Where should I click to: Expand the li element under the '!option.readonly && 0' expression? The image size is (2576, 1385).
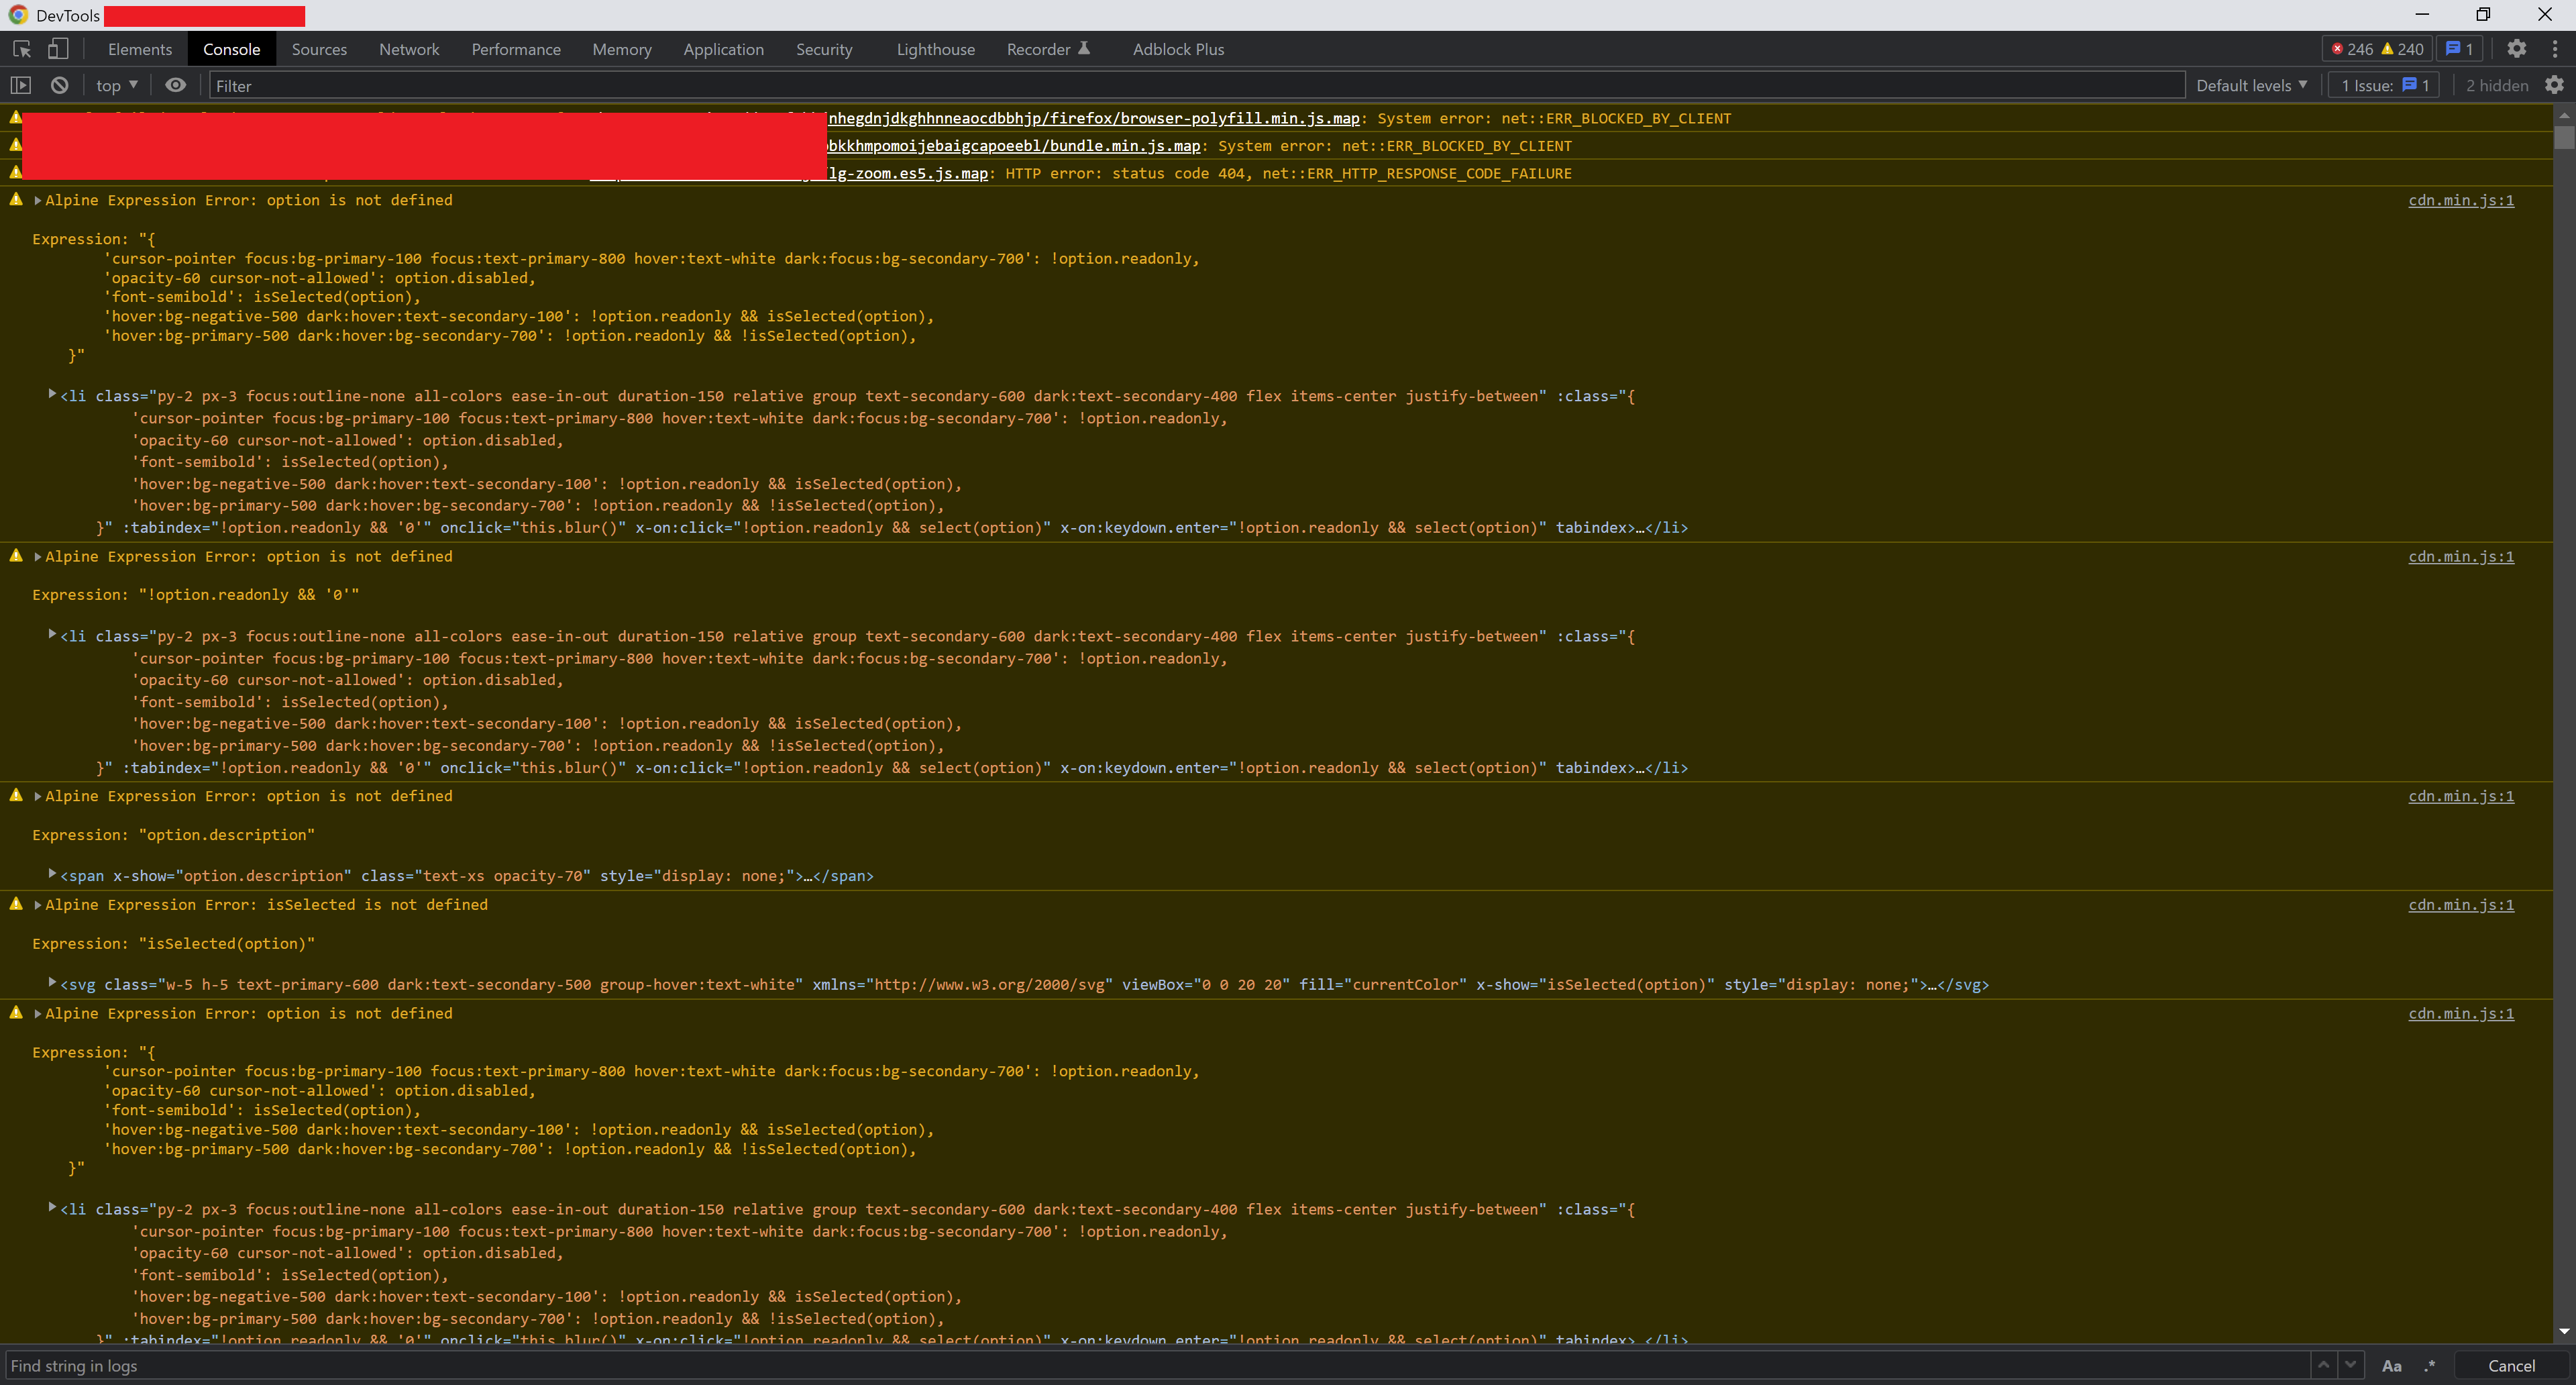click(52, 635)
